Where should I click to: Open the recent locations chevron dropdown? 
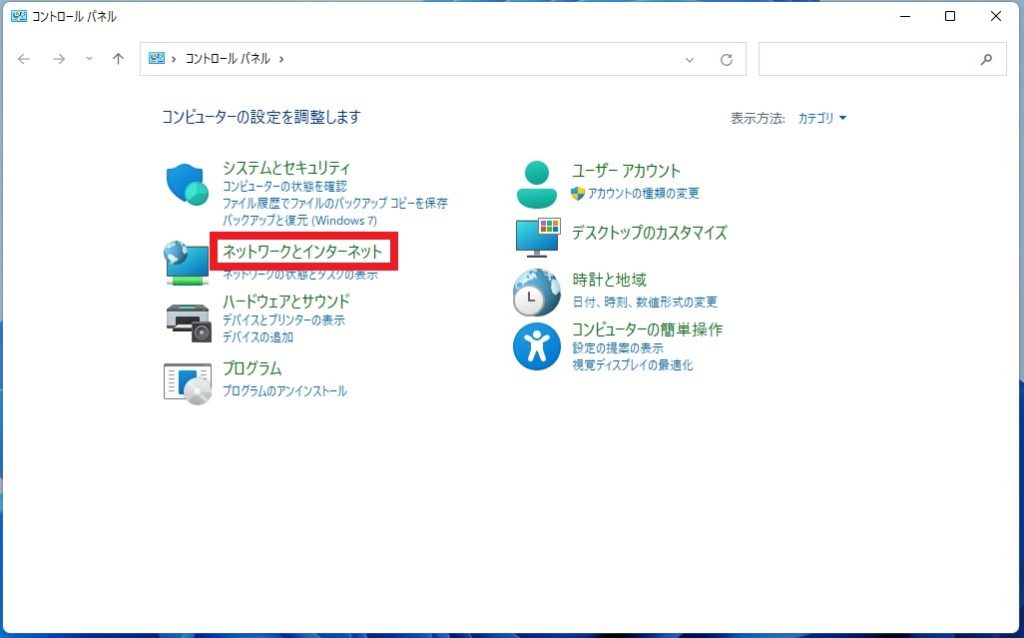(88, 59)
